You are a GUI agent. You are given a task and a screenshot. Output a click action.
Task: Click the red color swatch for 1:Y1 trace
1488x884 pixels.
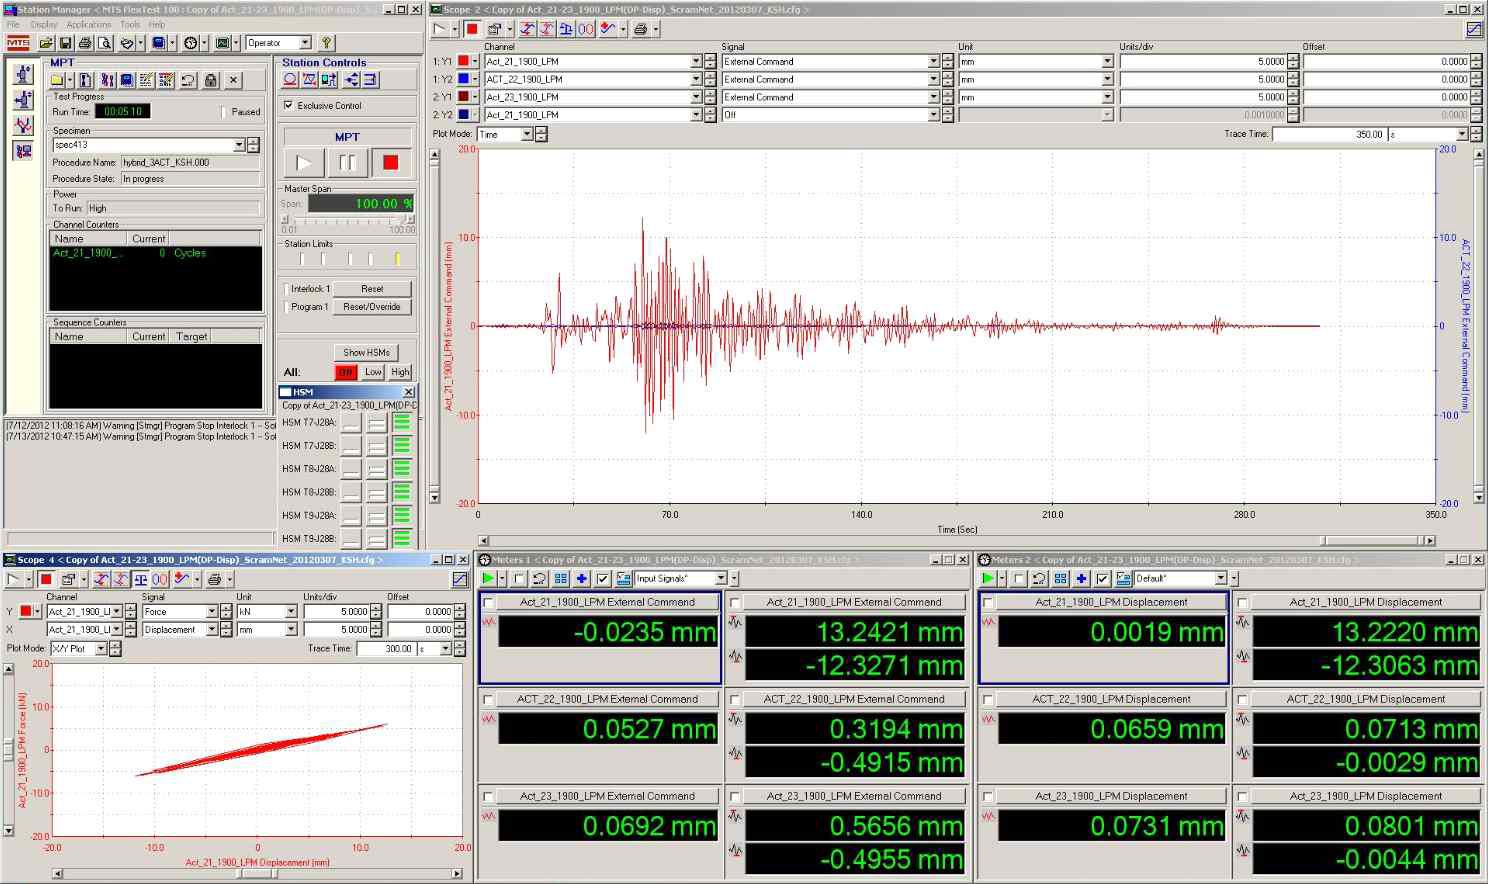coord(463,62)
